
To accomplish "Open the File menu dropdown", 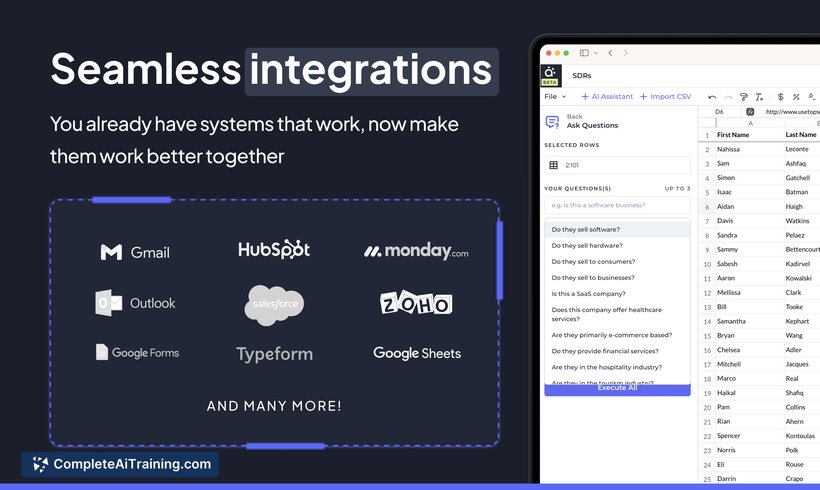I will coord(555,96).
